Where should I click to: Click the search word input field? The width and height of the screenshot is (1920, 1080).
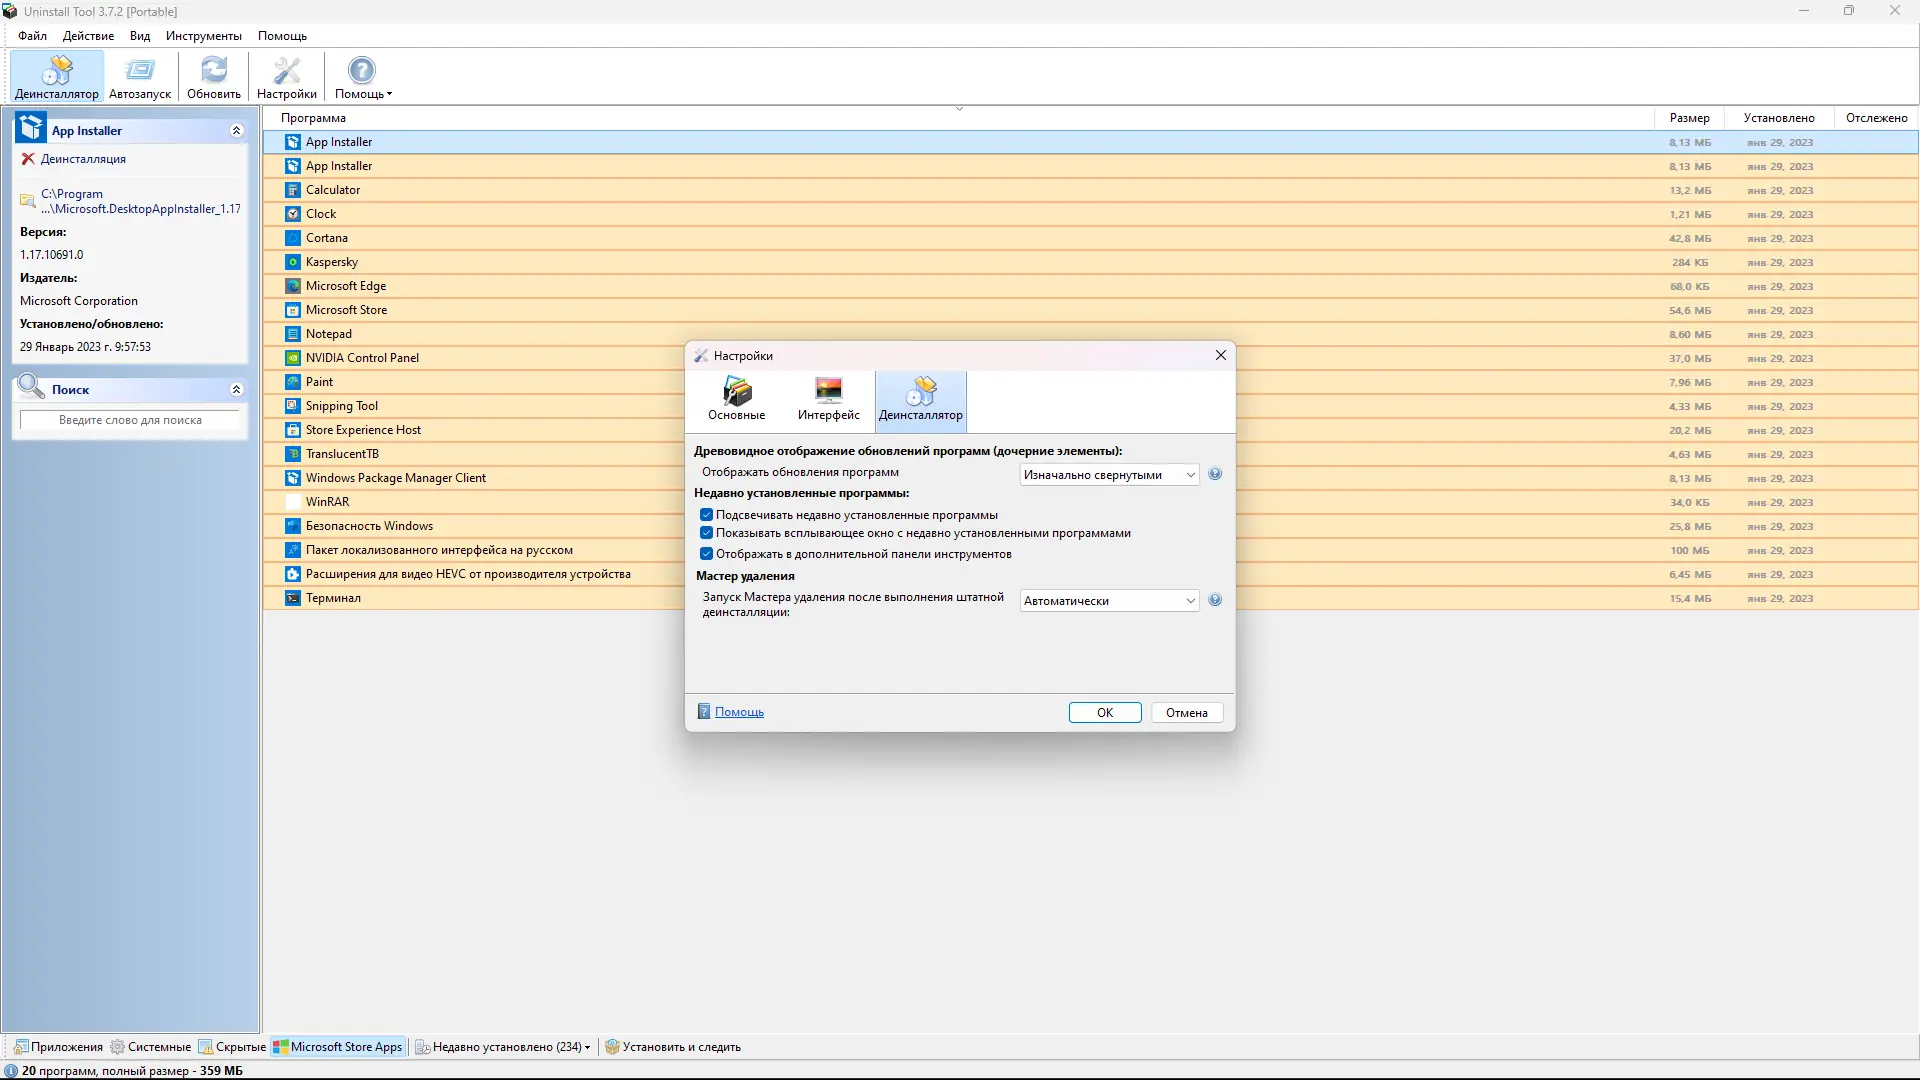130,420
